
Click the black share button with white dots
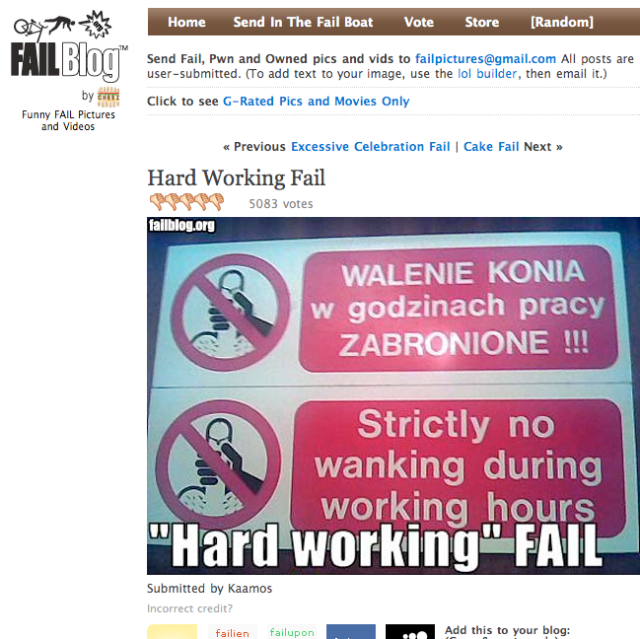410,632
